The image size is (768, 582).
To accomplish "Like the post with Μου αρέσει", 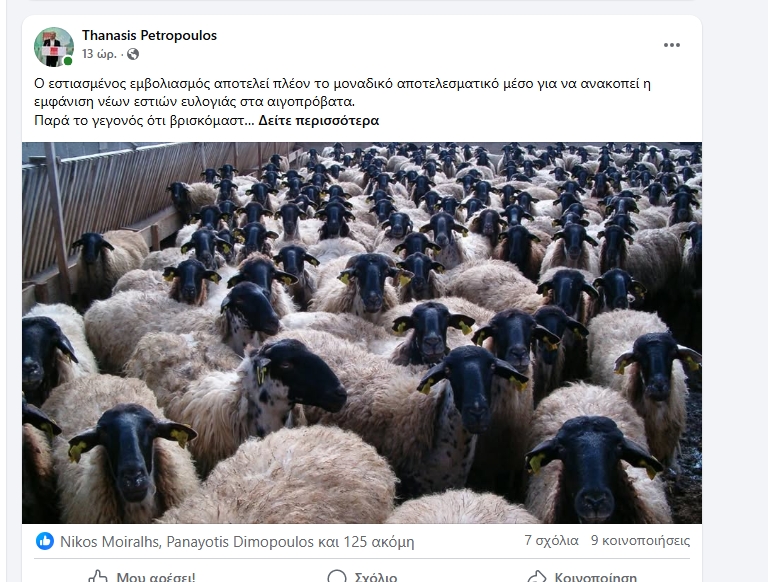I will coord(142,577).
